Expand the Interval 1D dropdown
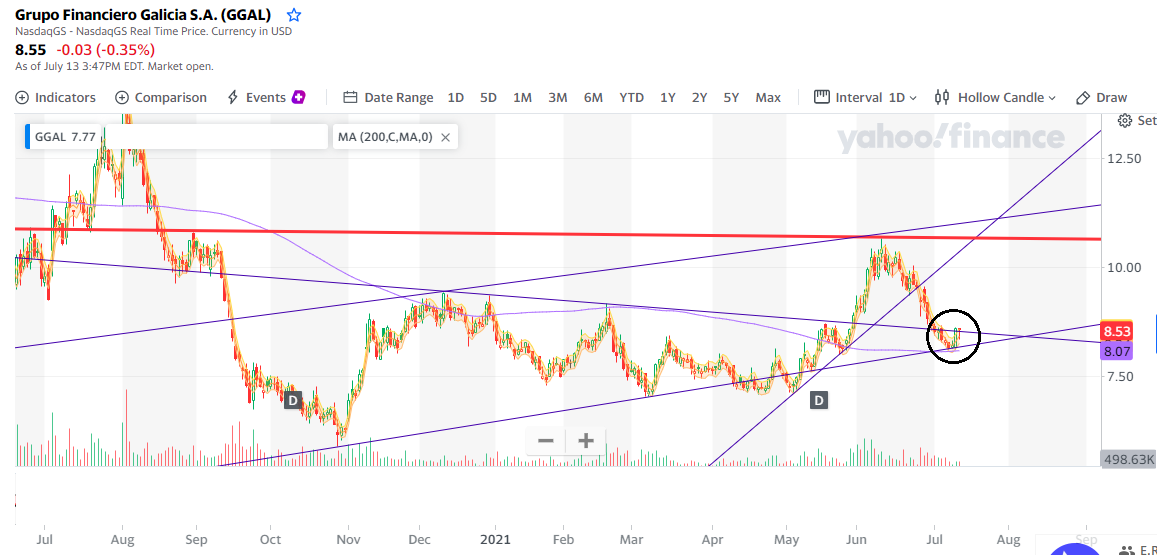 point(866,97)
